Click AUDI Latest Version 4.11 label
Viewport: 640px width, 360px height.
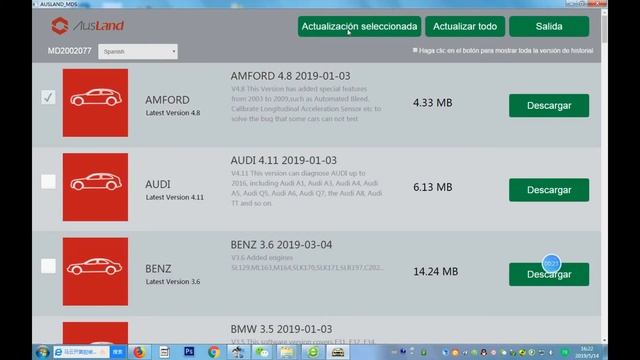click(174, 197)
